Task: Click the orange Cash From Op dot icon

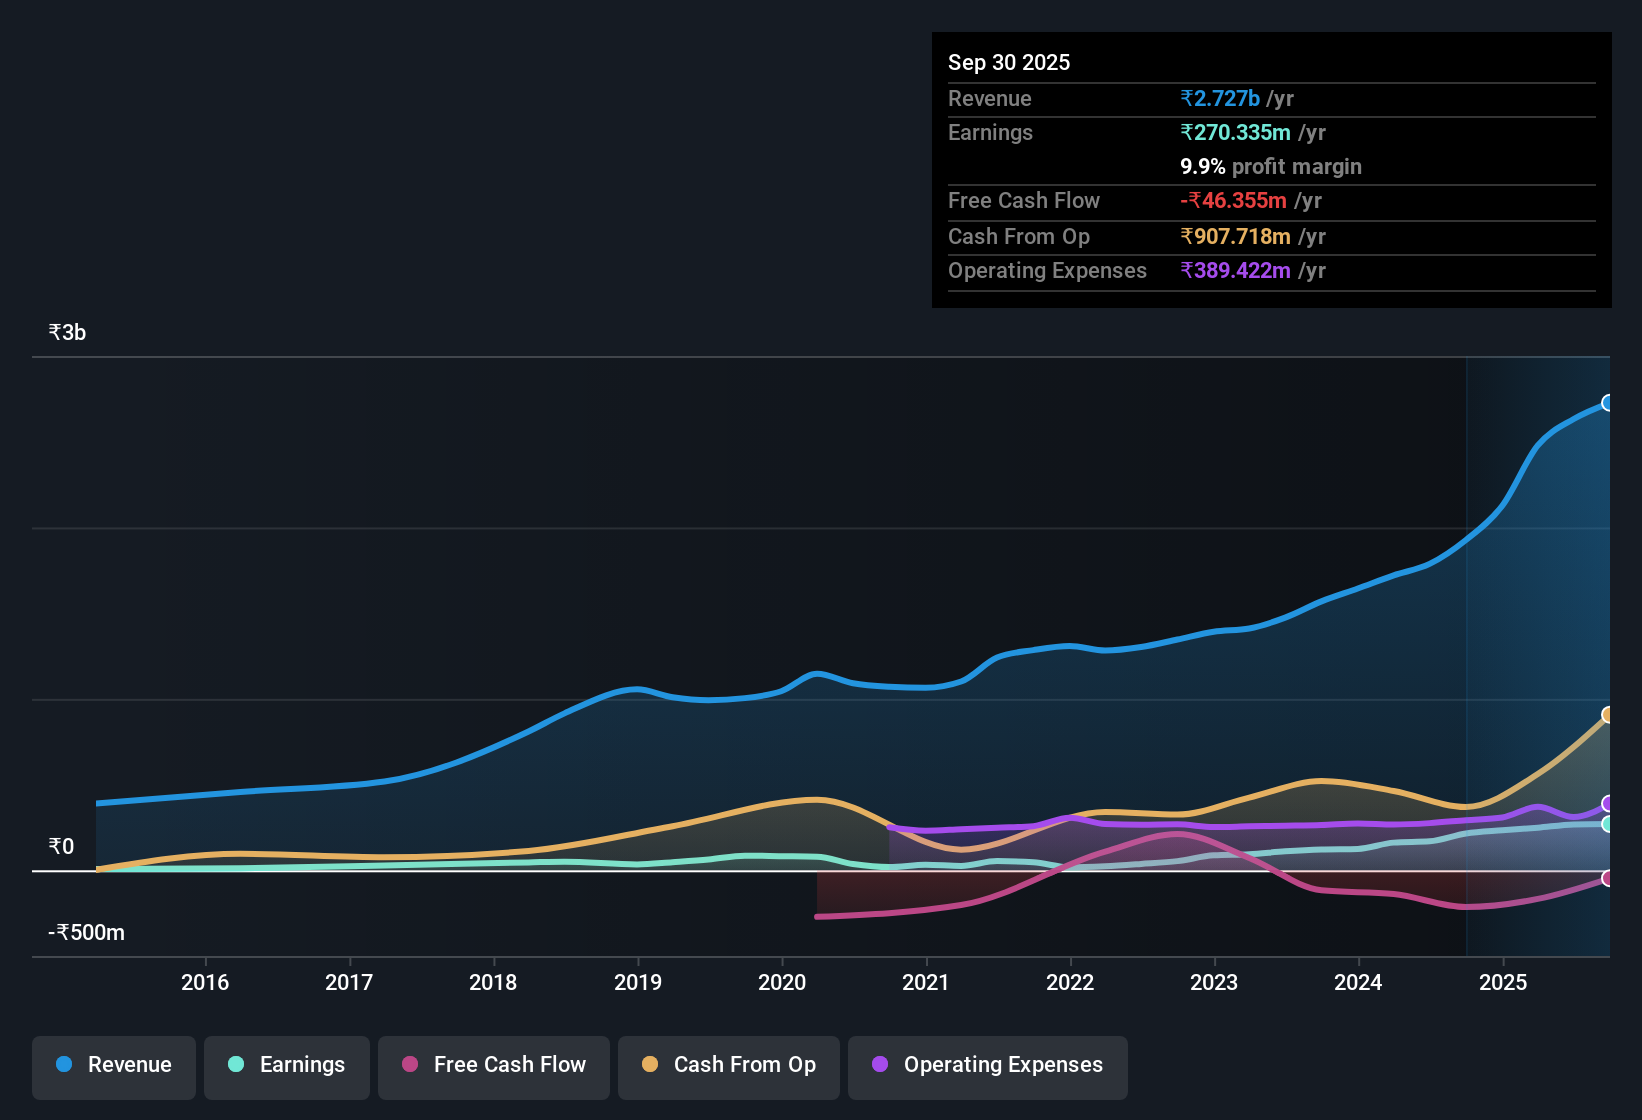Action: coord(649,1064)
